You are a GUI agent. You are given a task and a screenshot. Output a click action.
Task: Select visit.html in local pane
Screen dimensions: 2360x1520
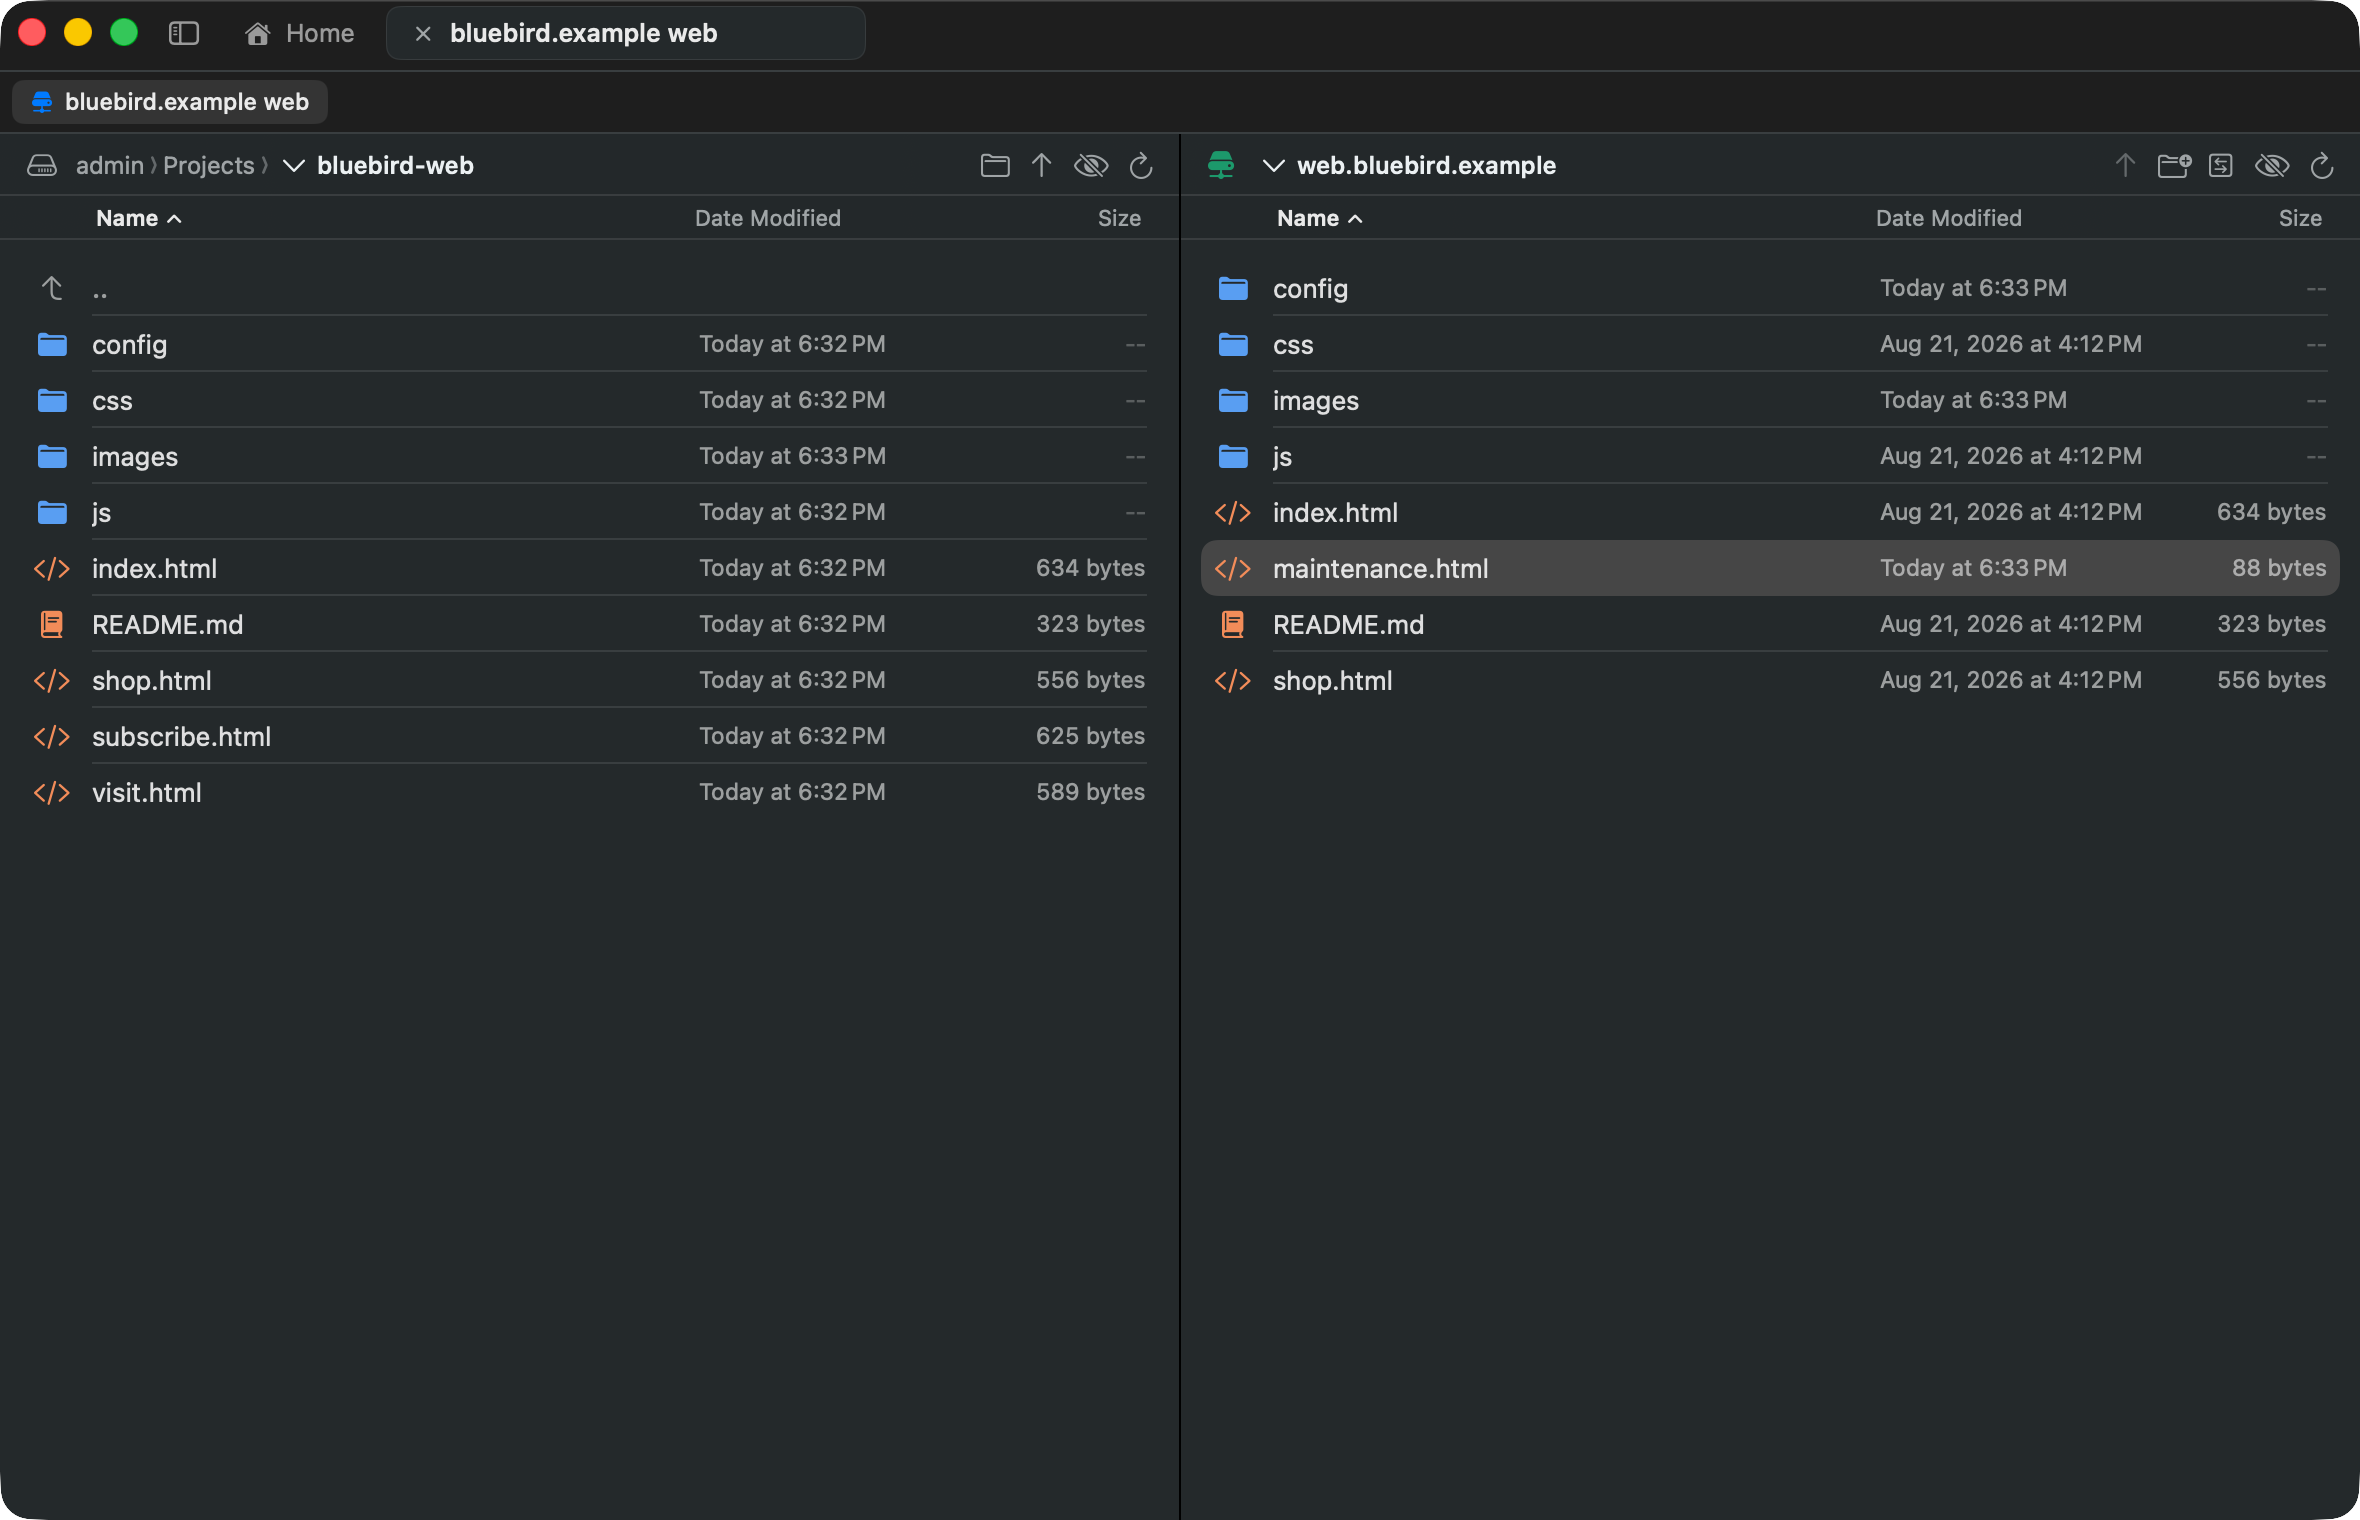click(x=590, y=792)
